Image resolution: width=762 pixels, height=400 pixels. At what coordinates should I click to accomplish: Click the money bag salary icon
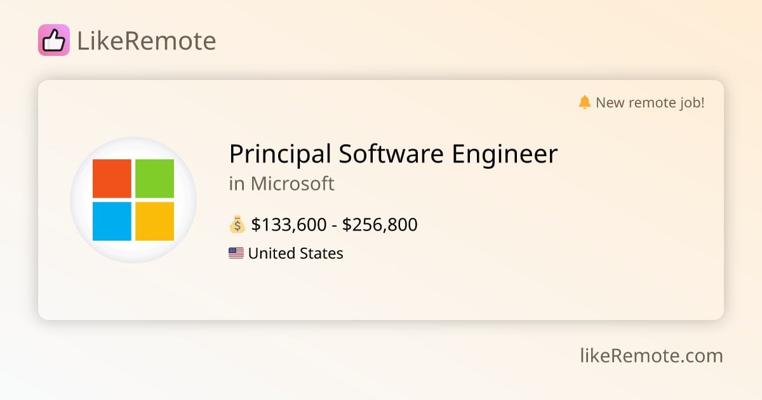click(x=237, y=224)
